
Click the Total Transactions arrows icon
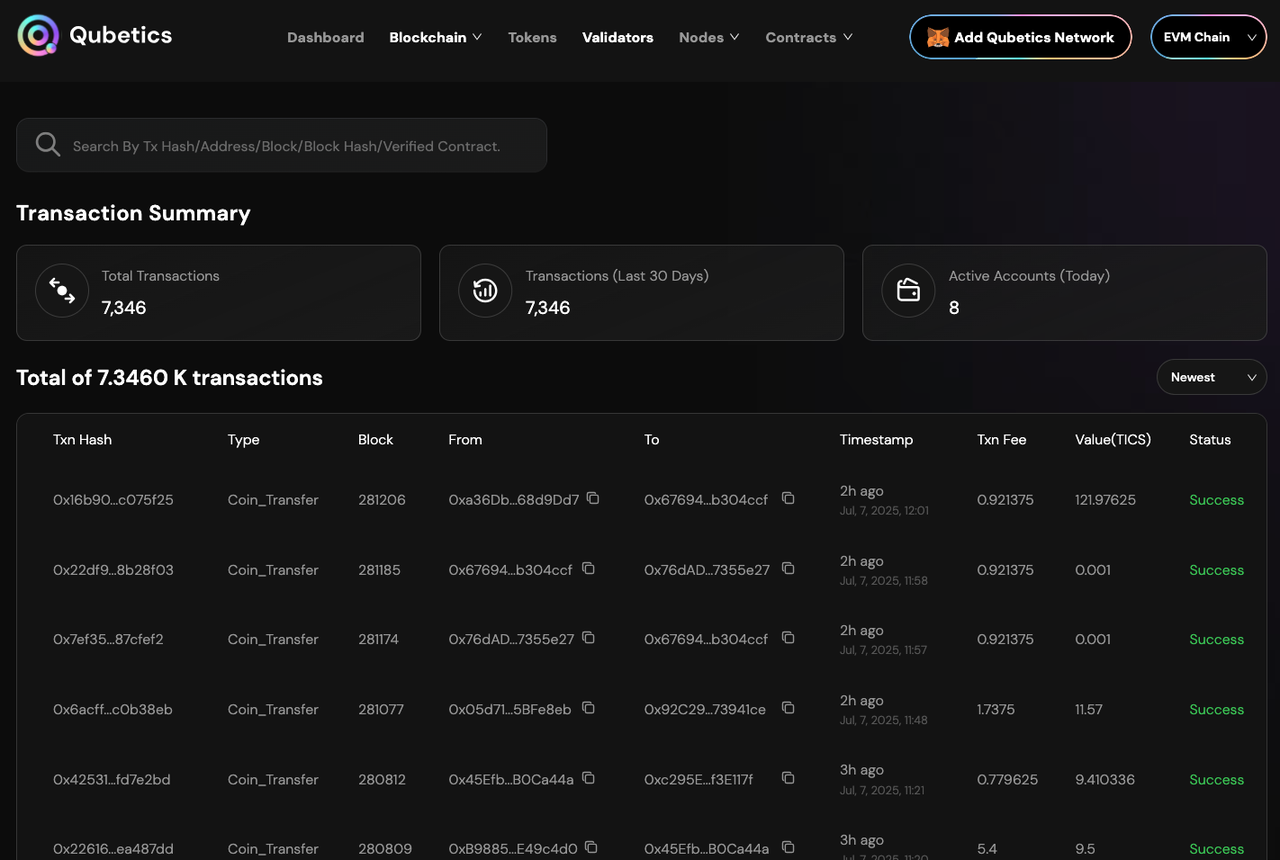[x=62, y=291]
